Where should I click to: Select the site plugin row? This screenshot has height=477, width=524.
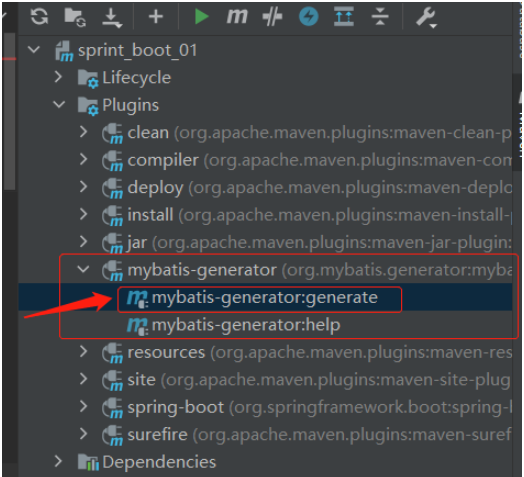point(265,380)
